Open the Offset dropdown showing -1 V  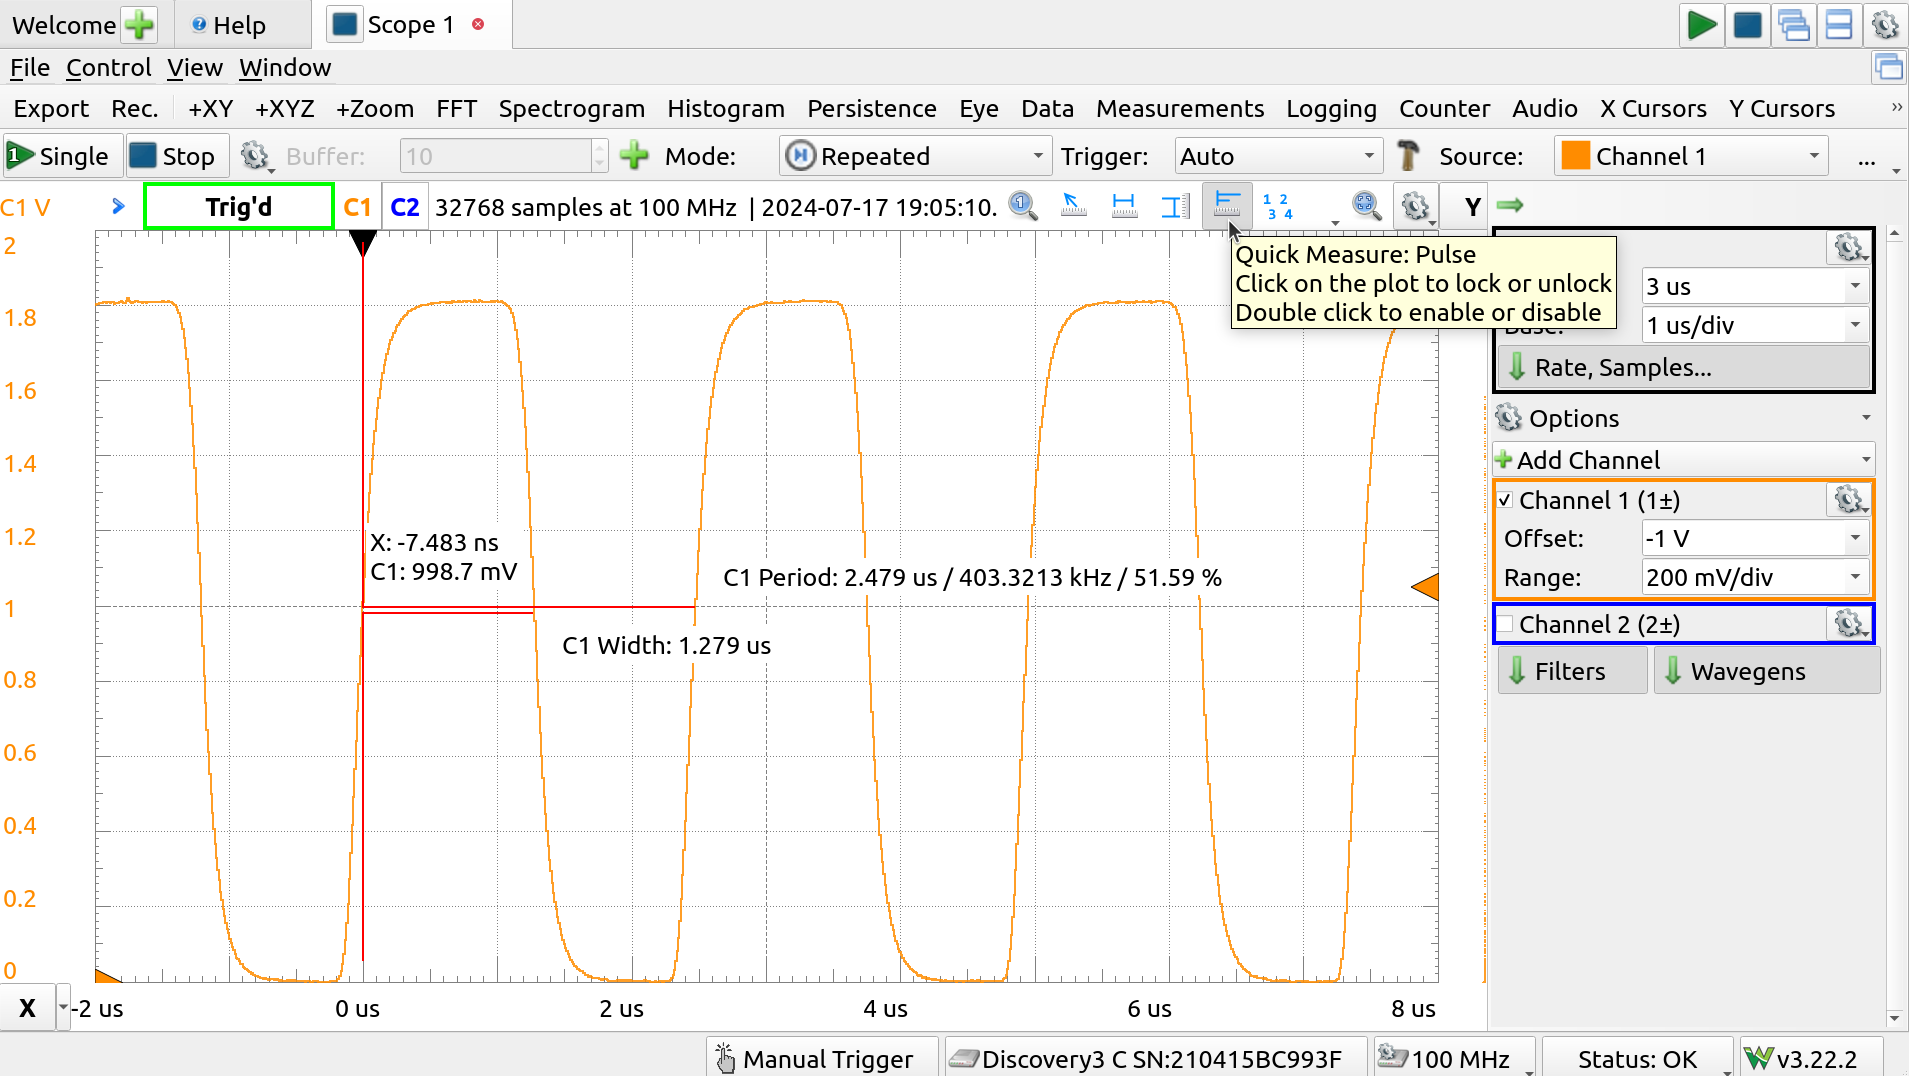(x=1755, y=538)
